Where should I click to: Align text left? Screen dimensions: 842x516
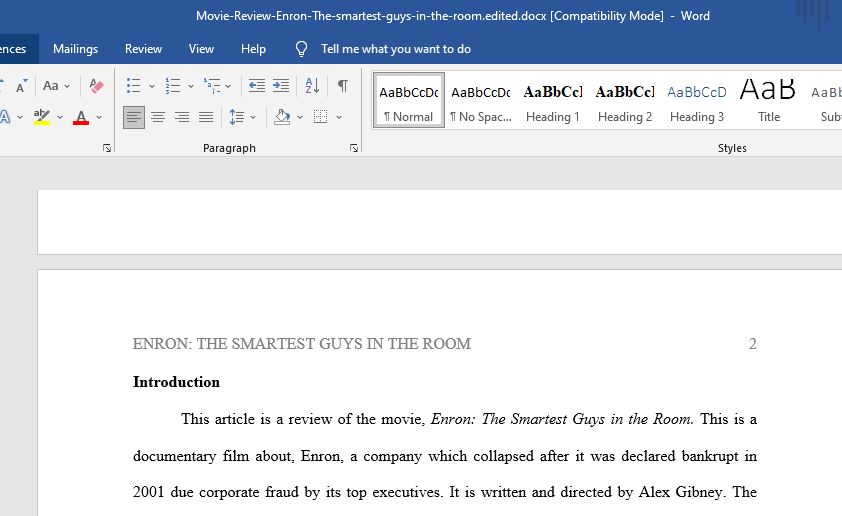click(x=134, y=117)
